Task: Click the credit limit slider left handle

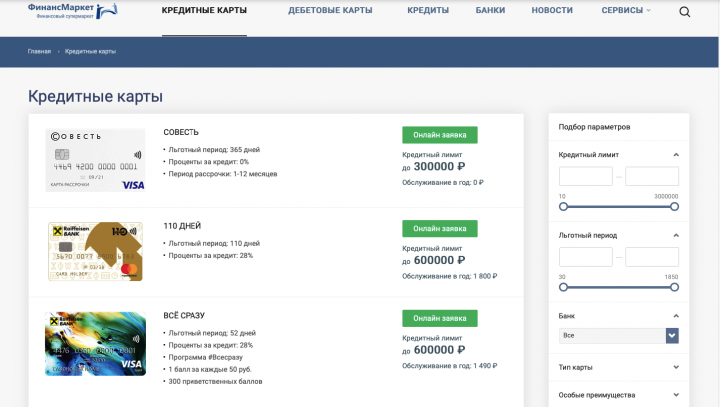Action: (563, 207)
